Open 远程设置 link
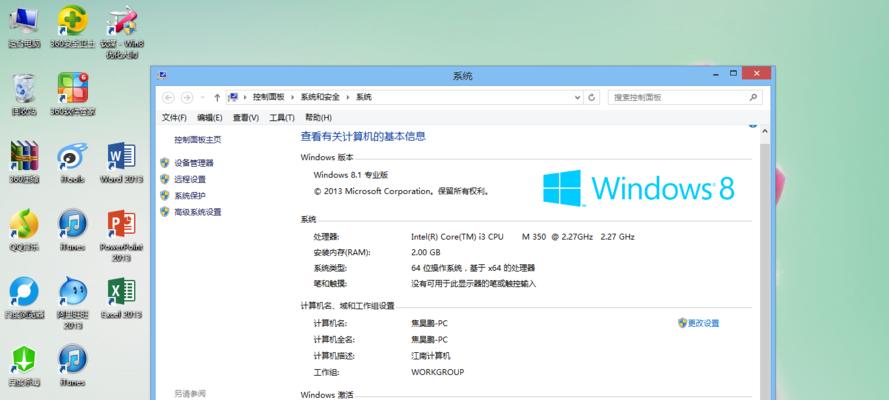This screenshot has width=889, height=400. coord(190,180)
